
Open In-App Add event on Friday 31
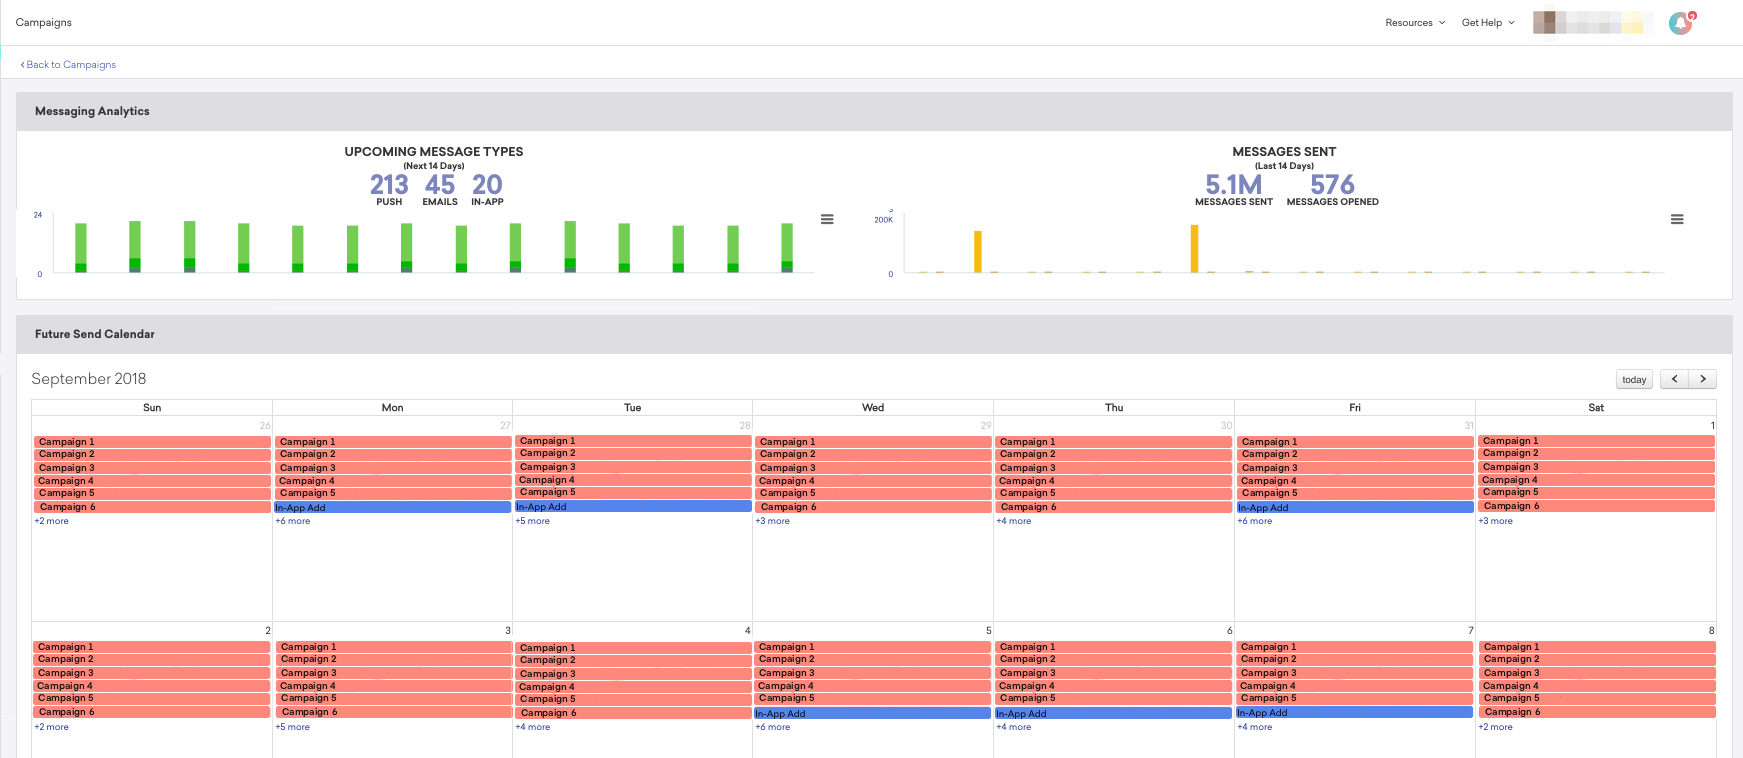[1355, 508]
